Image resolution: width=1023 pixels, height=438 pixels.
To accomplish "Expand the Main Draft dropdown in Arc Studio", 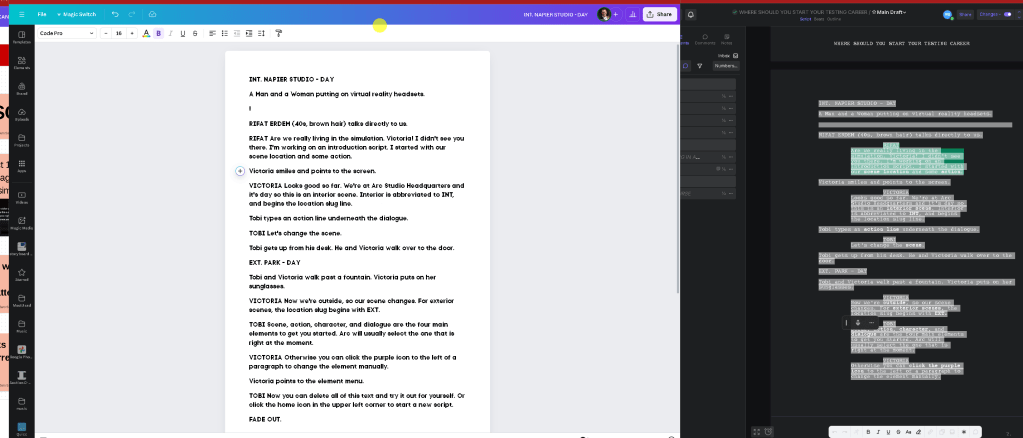I will coord(890,12).
